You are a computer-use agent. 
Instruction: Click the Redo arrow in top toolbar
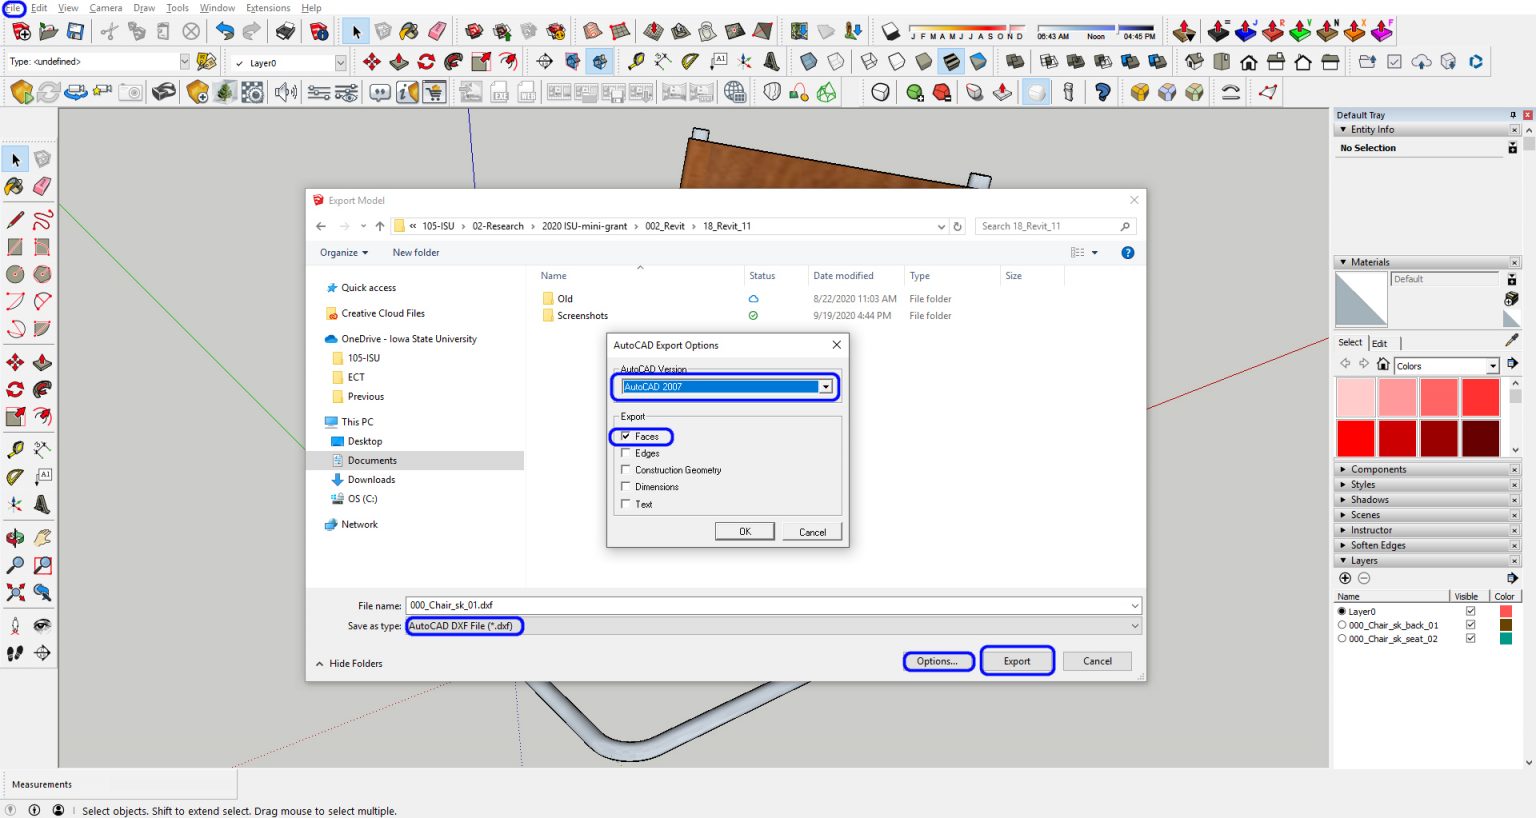click(251, 32)
